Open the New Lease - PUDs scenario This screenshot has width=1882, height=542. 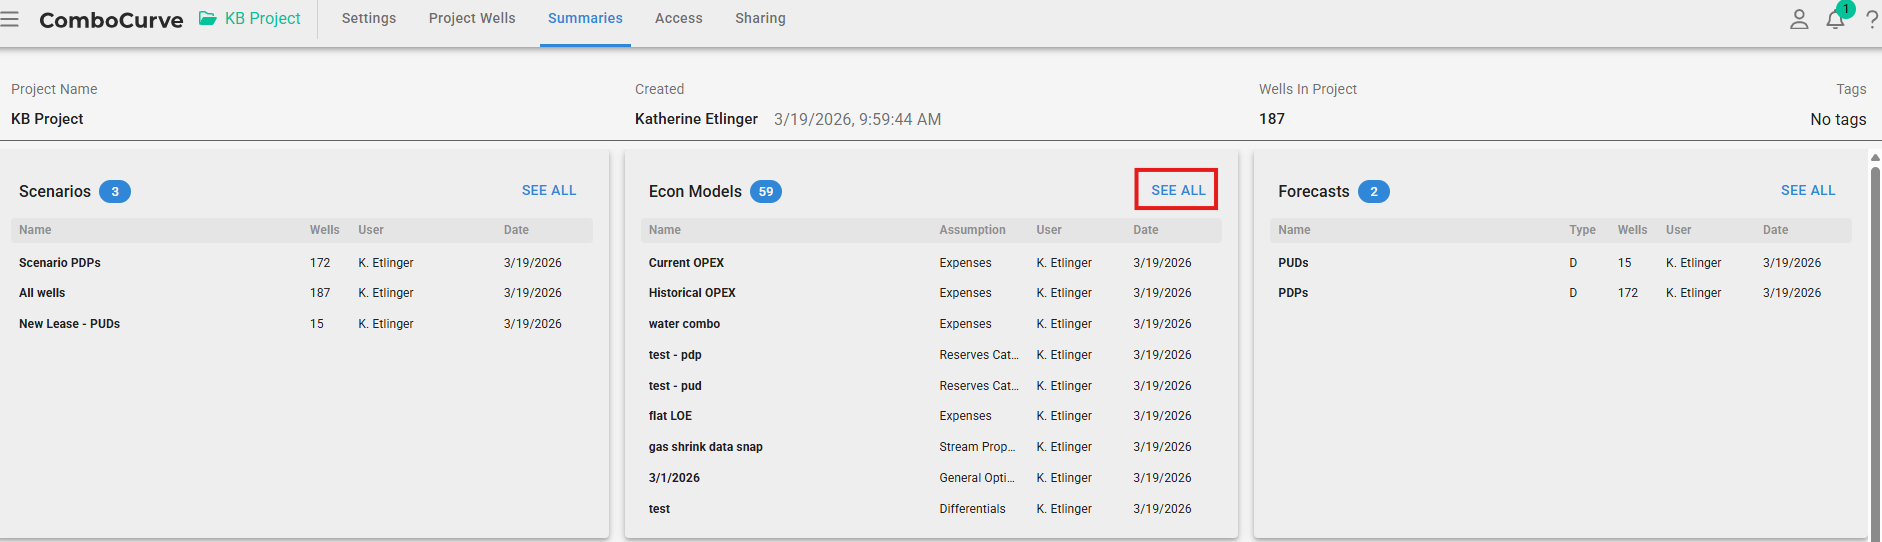(69, 324)
